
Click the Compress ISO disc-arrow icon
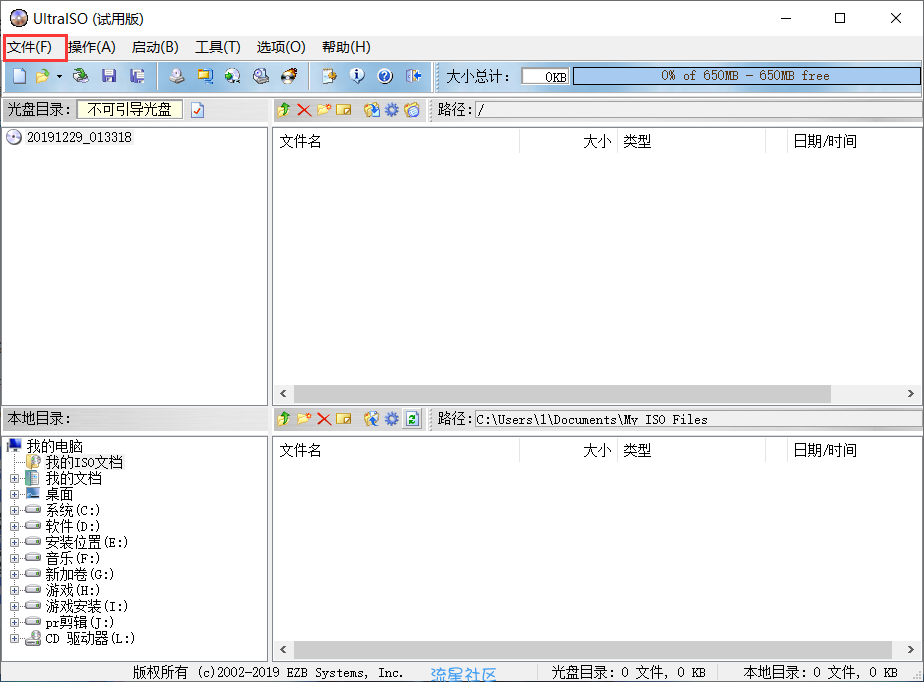233,76
